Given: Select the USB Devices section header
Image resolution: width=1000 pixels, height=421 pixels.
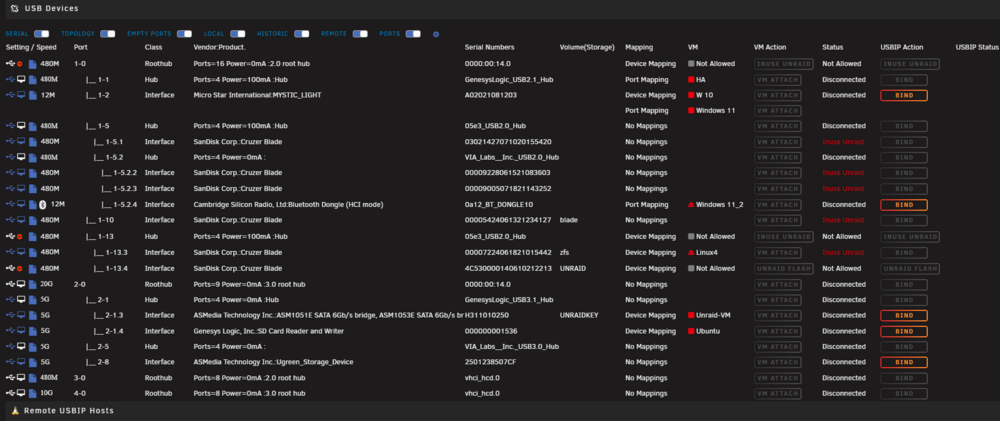Looking at the screenshot, I should (x=51, y=8).
